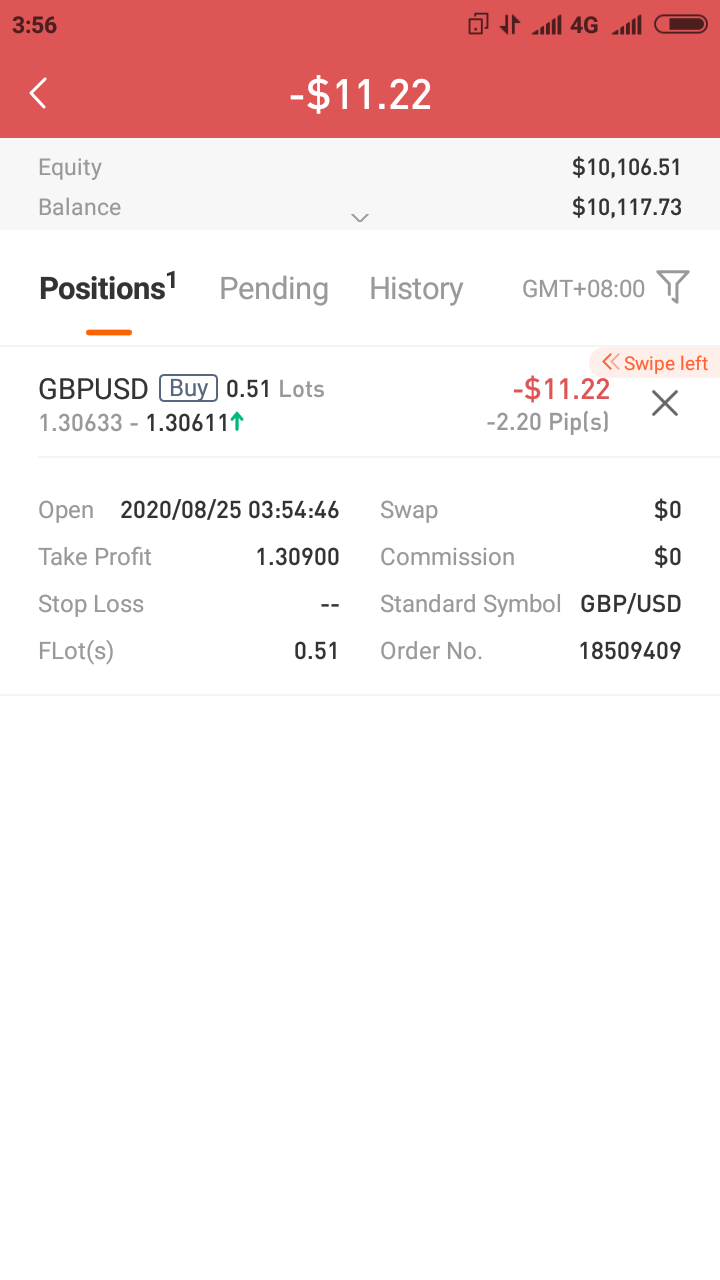Switch to the History tab
This screenshot has width=720, height=1280.
[x=416, y=289]
